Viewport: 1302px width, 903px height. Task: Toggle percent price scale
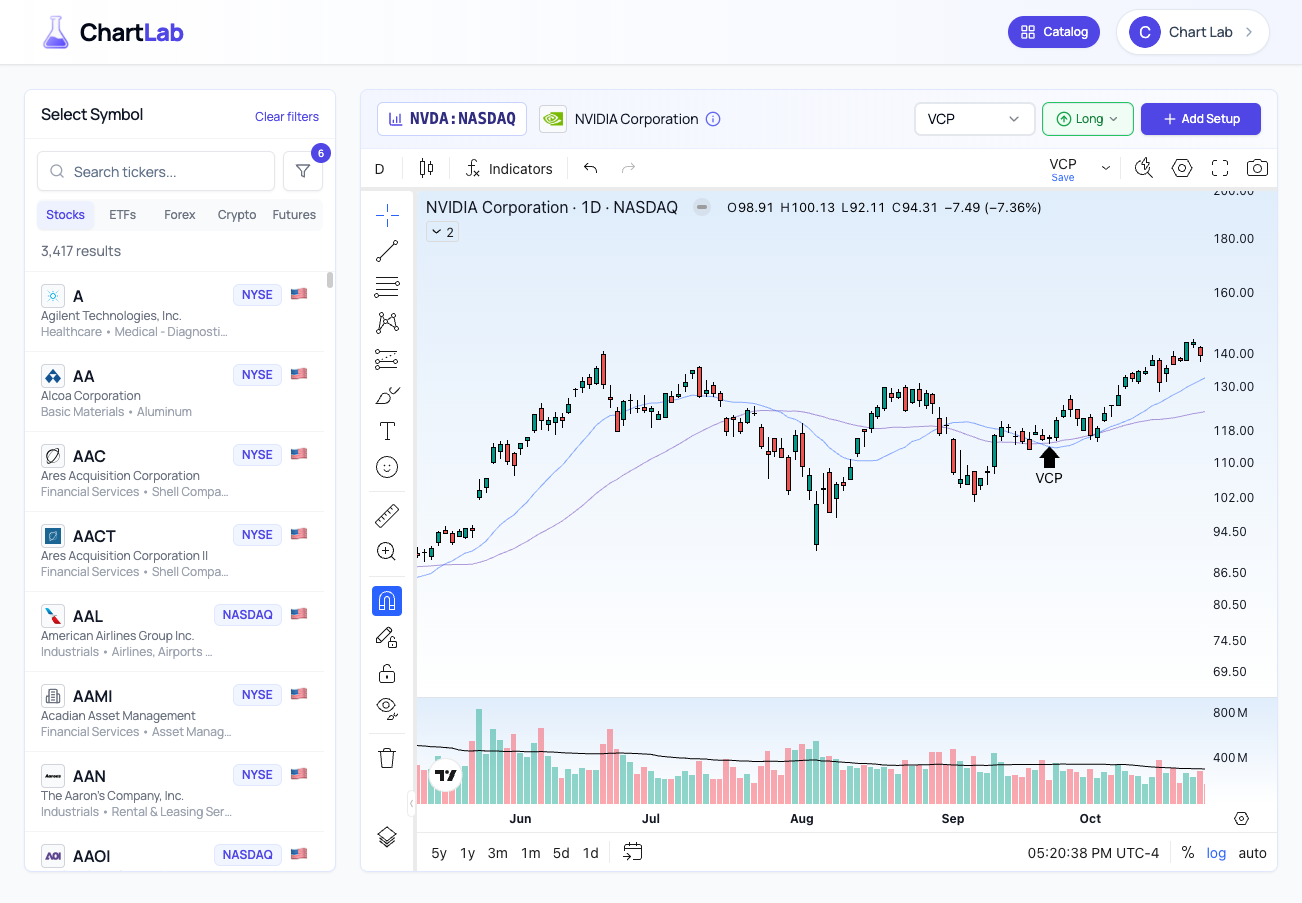[x=1188, y=853]
